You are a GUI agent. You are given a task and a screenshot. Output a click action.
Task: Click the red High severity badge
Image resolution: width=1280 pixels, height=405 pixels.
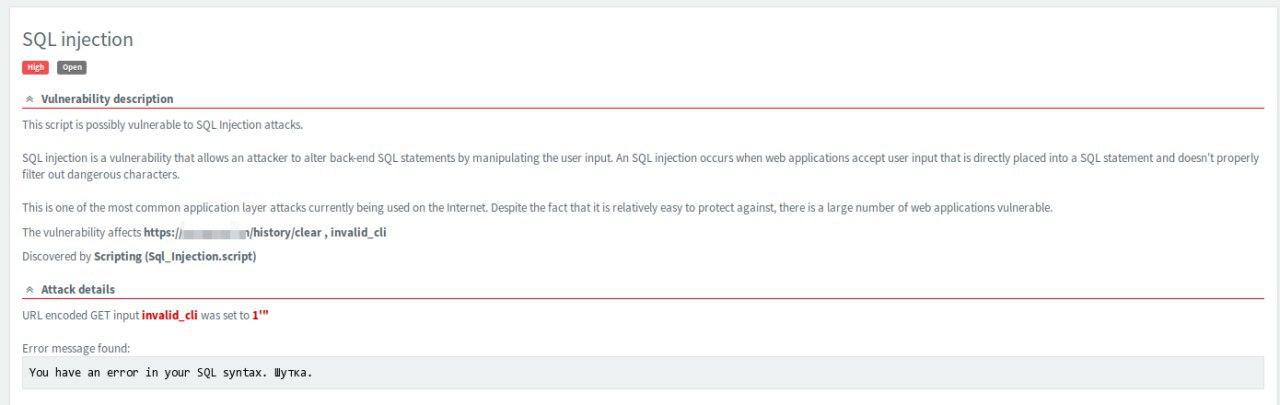click(x=35, y=67)
